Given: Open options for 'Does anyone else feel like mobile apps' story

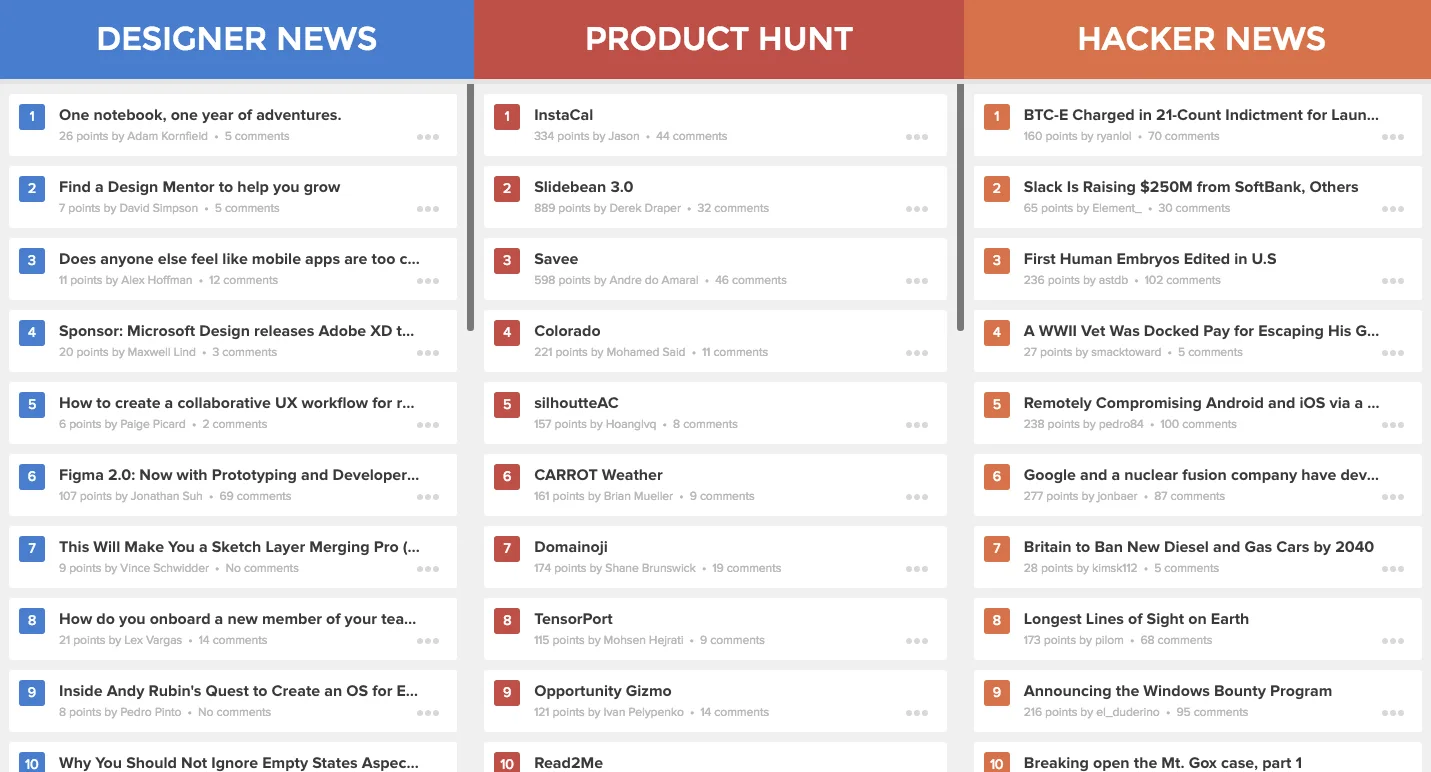Looking at the screenshot, I should pyautogui.click(x=428, y=281).
